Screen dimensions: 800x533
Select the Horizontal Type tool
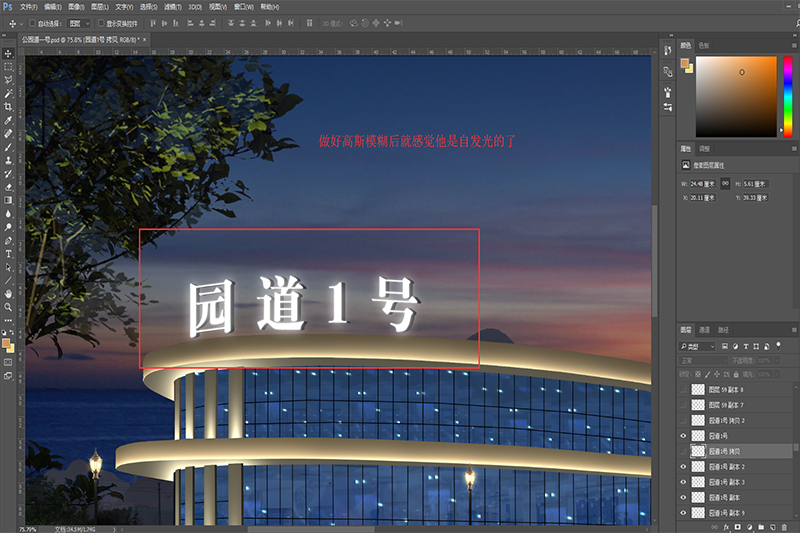8,254
